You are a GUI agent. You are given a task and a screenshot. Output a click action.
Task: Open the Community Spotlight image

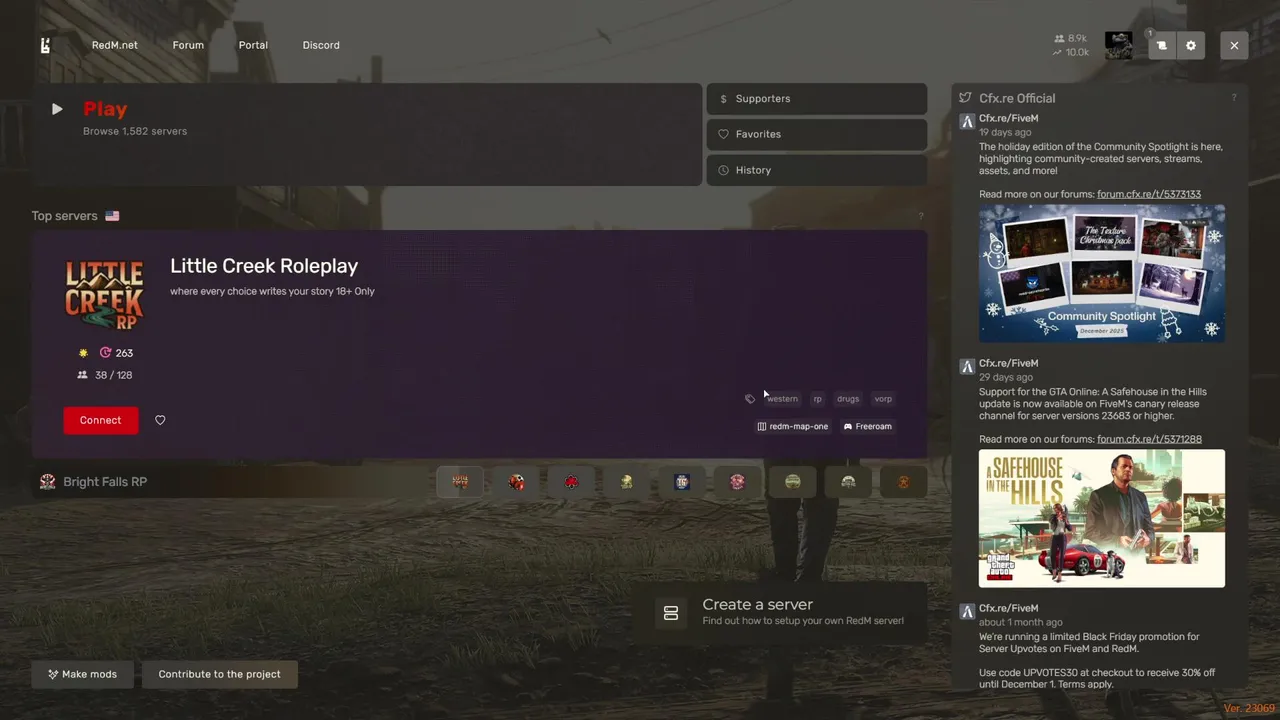coord(1102,273)
